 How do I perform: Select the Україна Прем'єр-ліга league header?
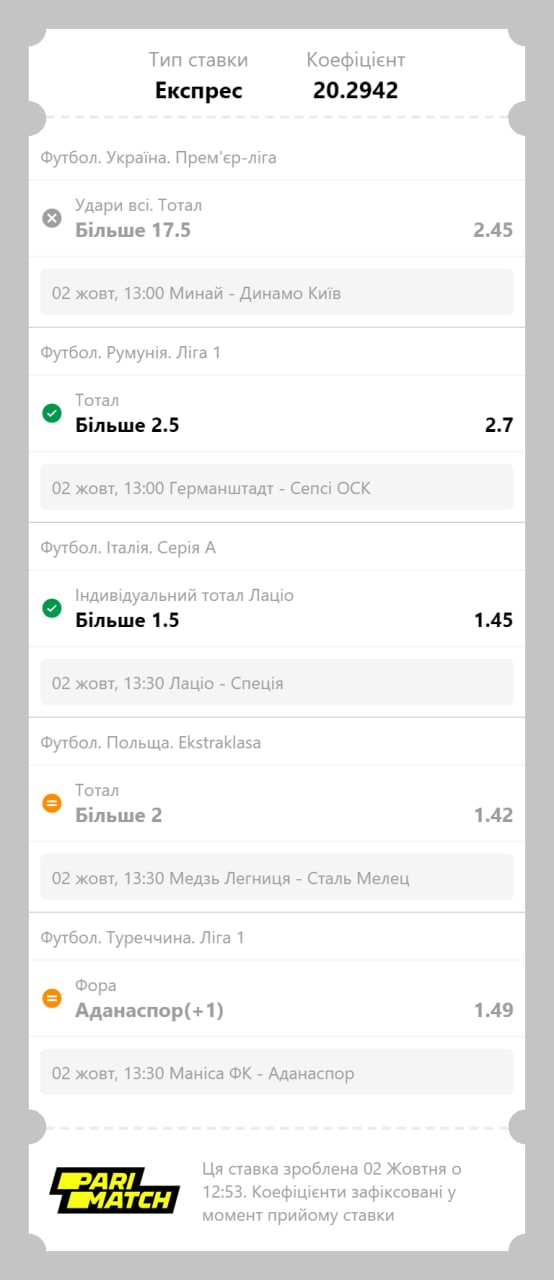159,158
